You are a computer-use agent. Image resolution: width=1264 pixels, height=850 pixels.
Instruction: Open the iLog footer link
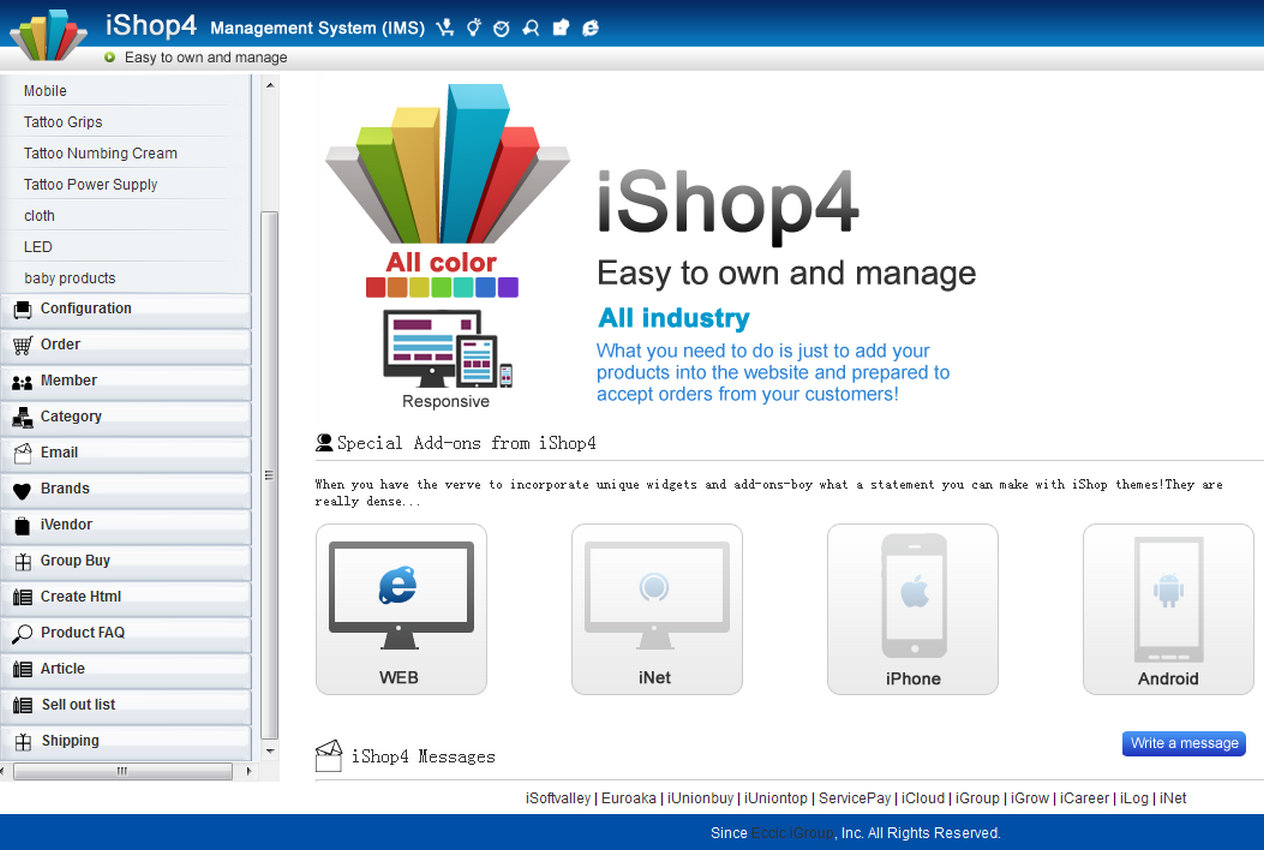(x=1134, y=798)
